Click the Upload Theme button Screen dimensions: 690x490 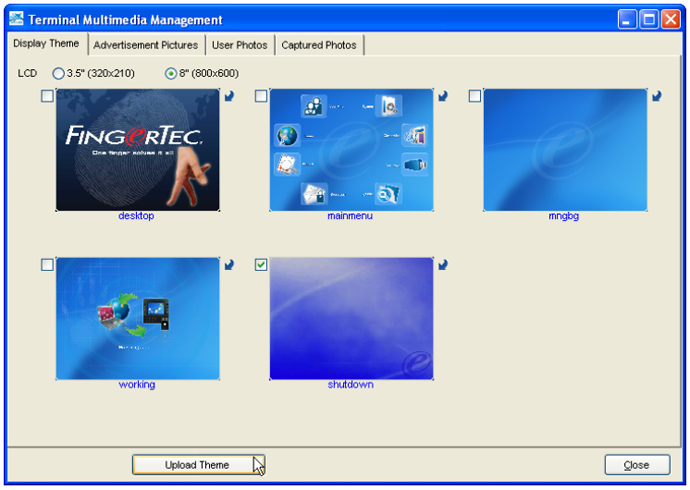point(198,465)
